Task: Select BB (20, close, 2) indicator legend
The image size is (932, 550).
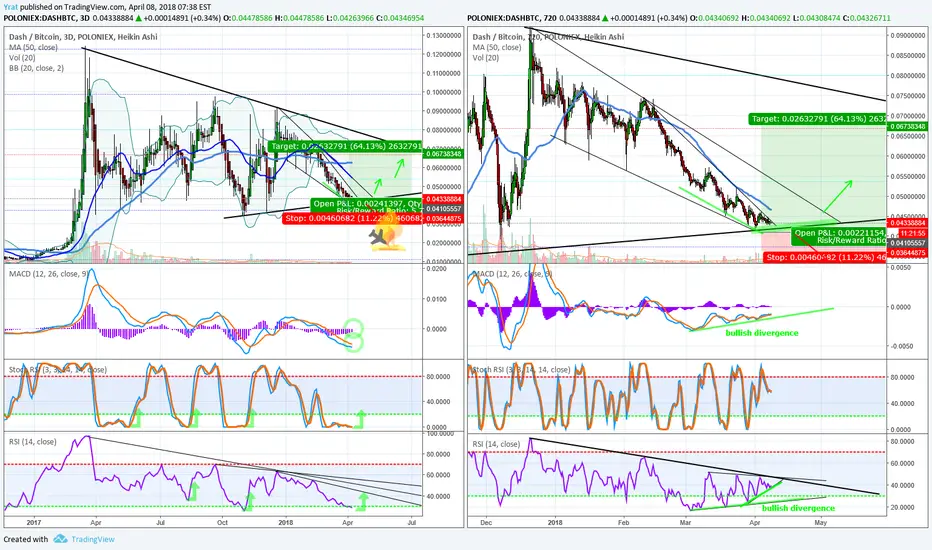Action: pyautogui.click(x=36, y=68)
